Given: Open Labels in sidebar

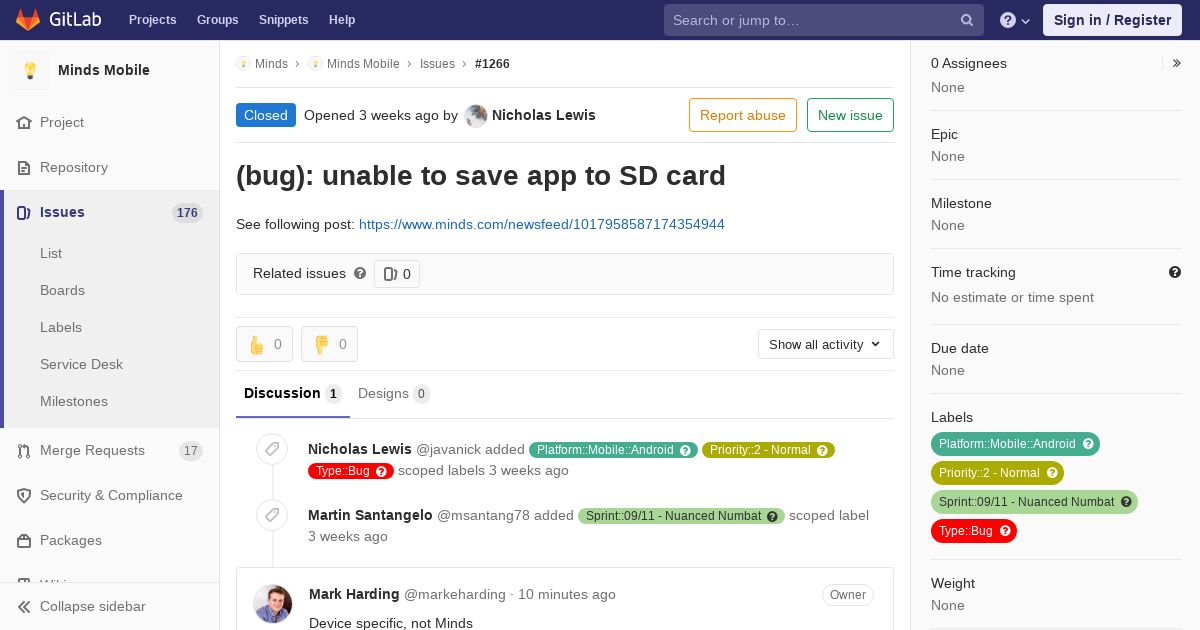Looking at the screenshot, I should click(61, 328).
